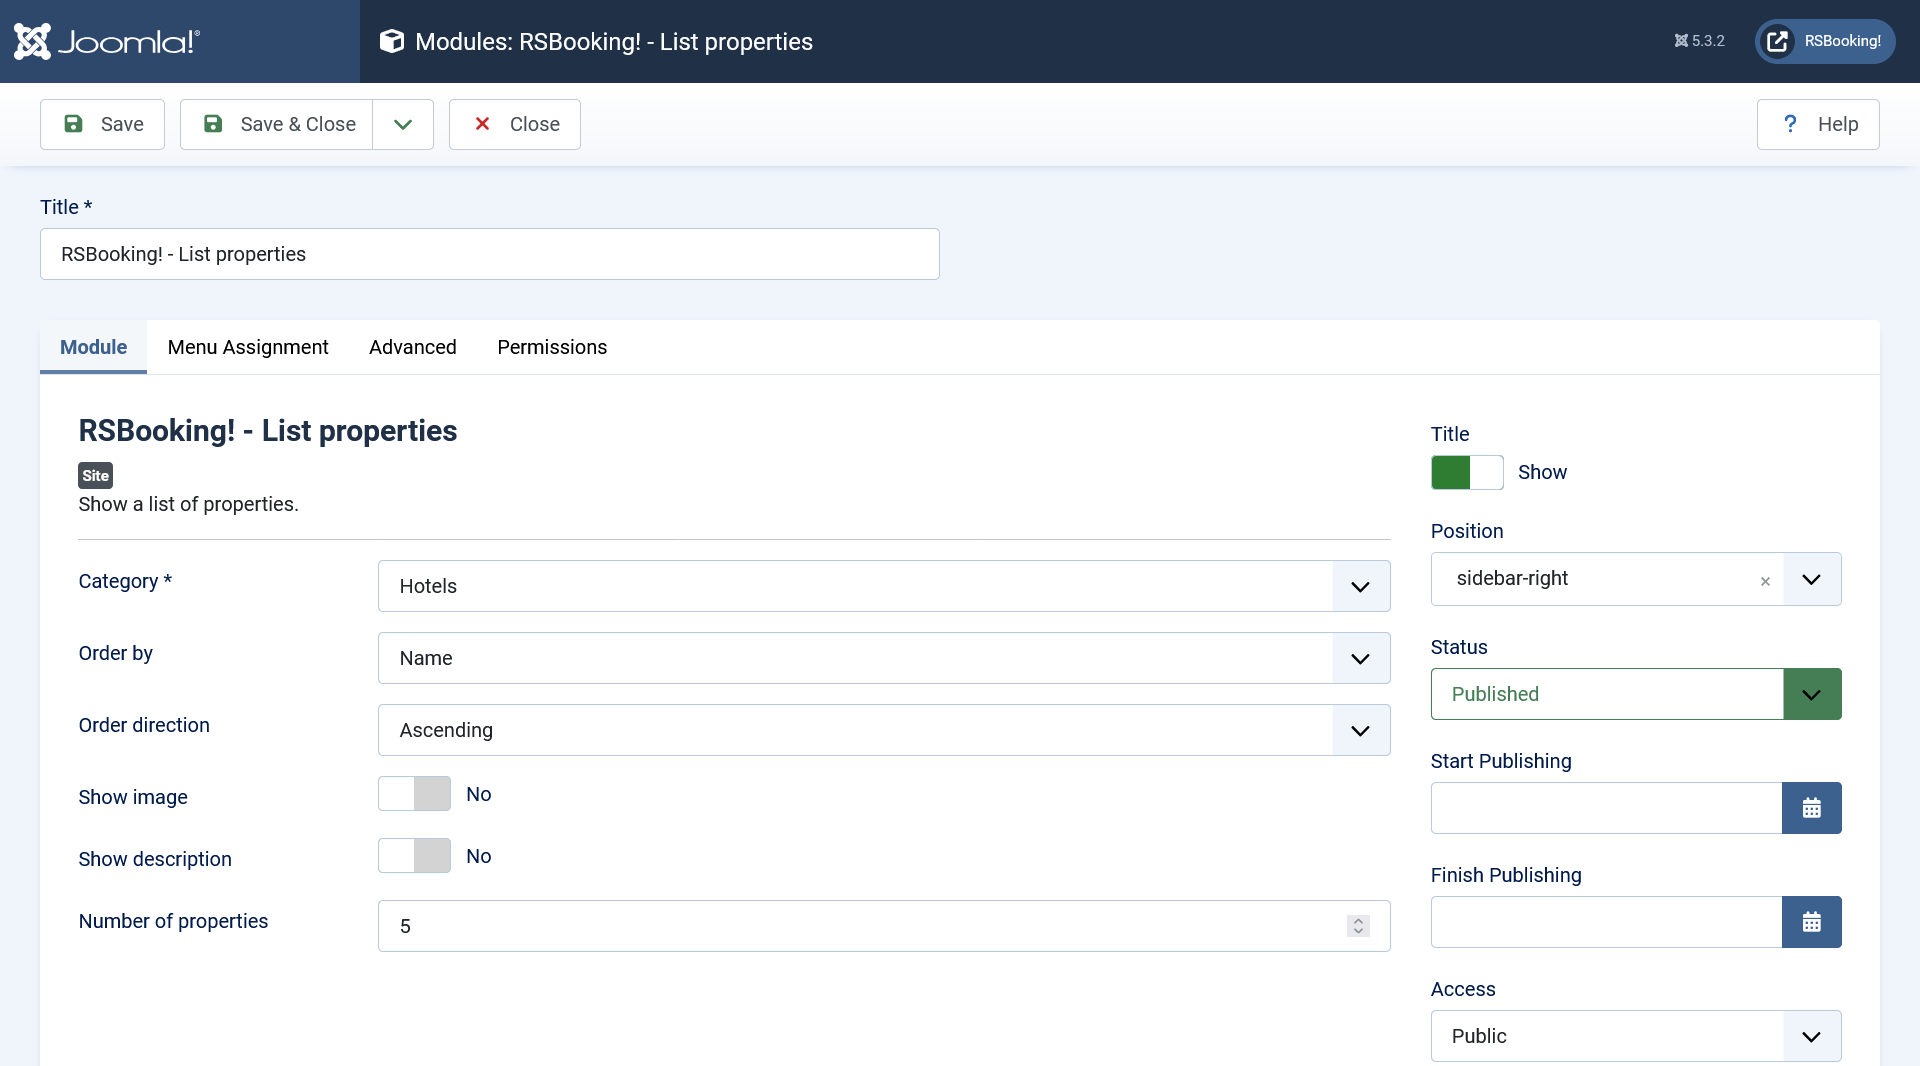
Task: Open Joomla version 5.3.2 indicator
Action: [x=1699, y=41]
